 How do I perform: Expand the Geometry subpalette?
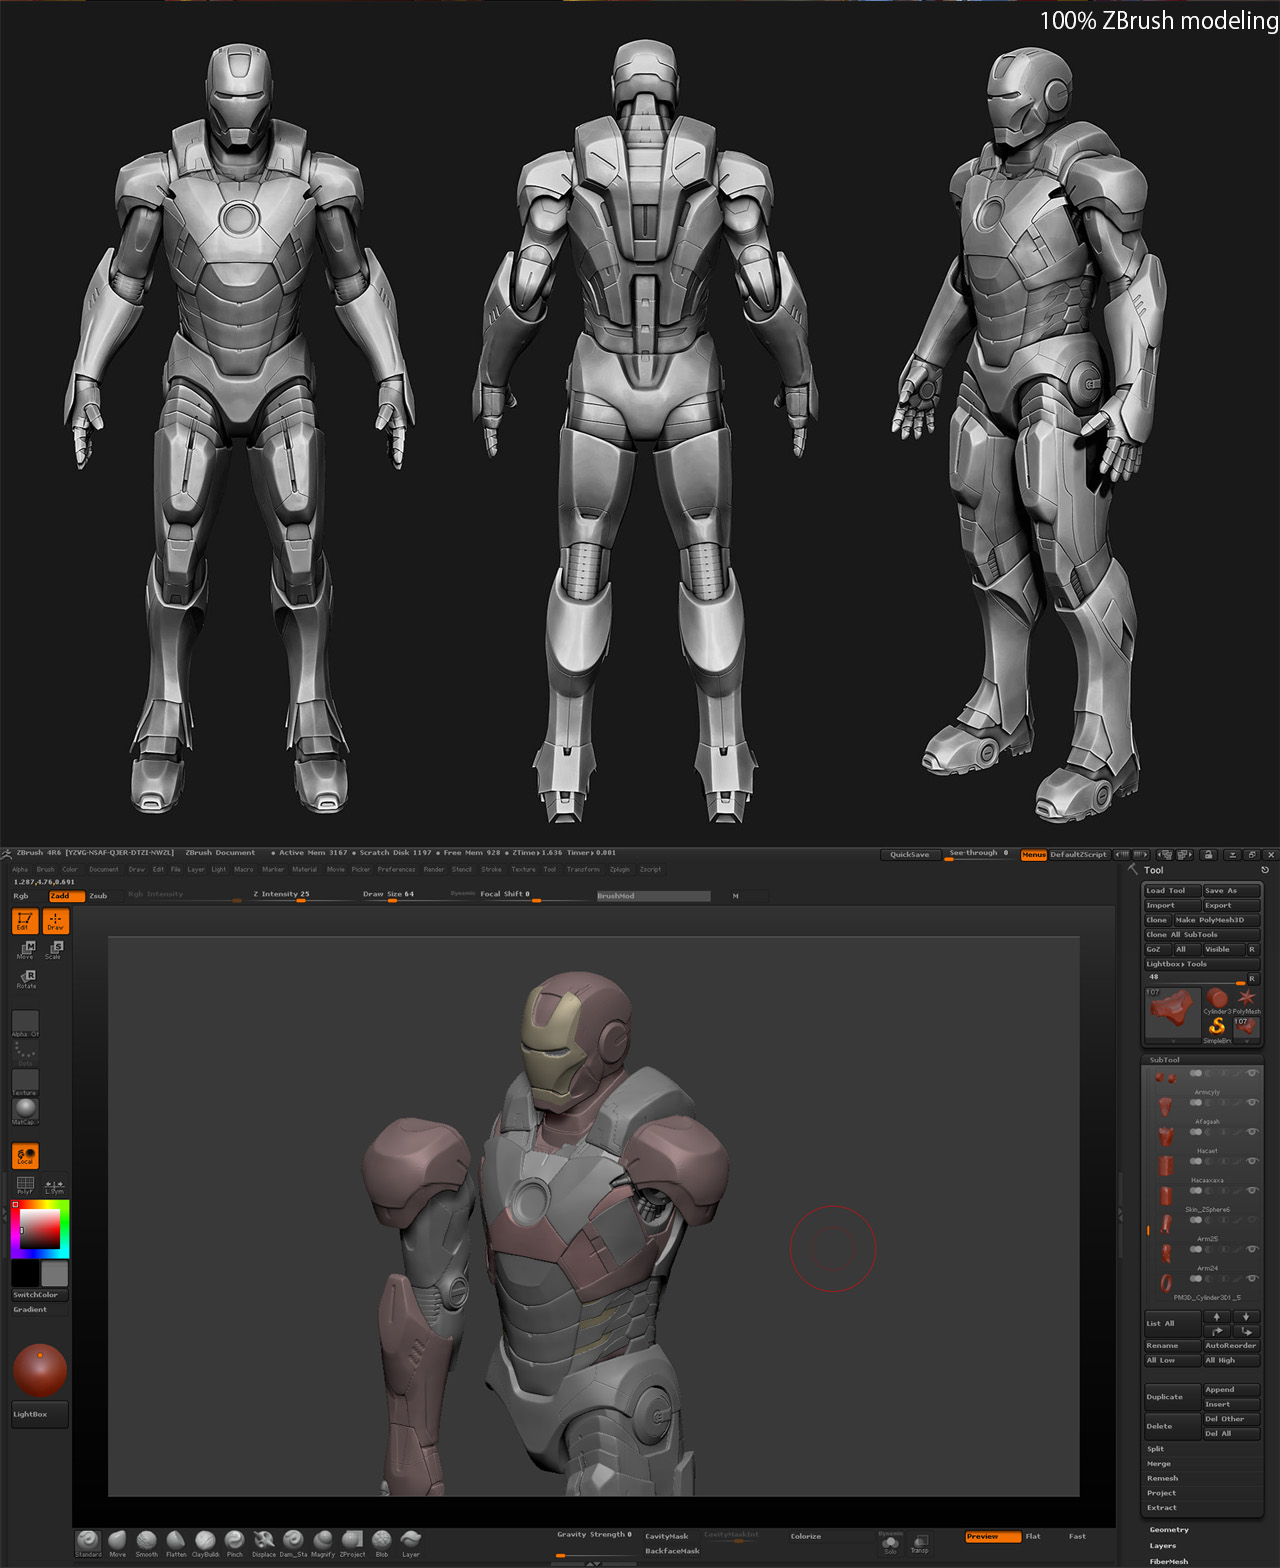(1169, 1530)
